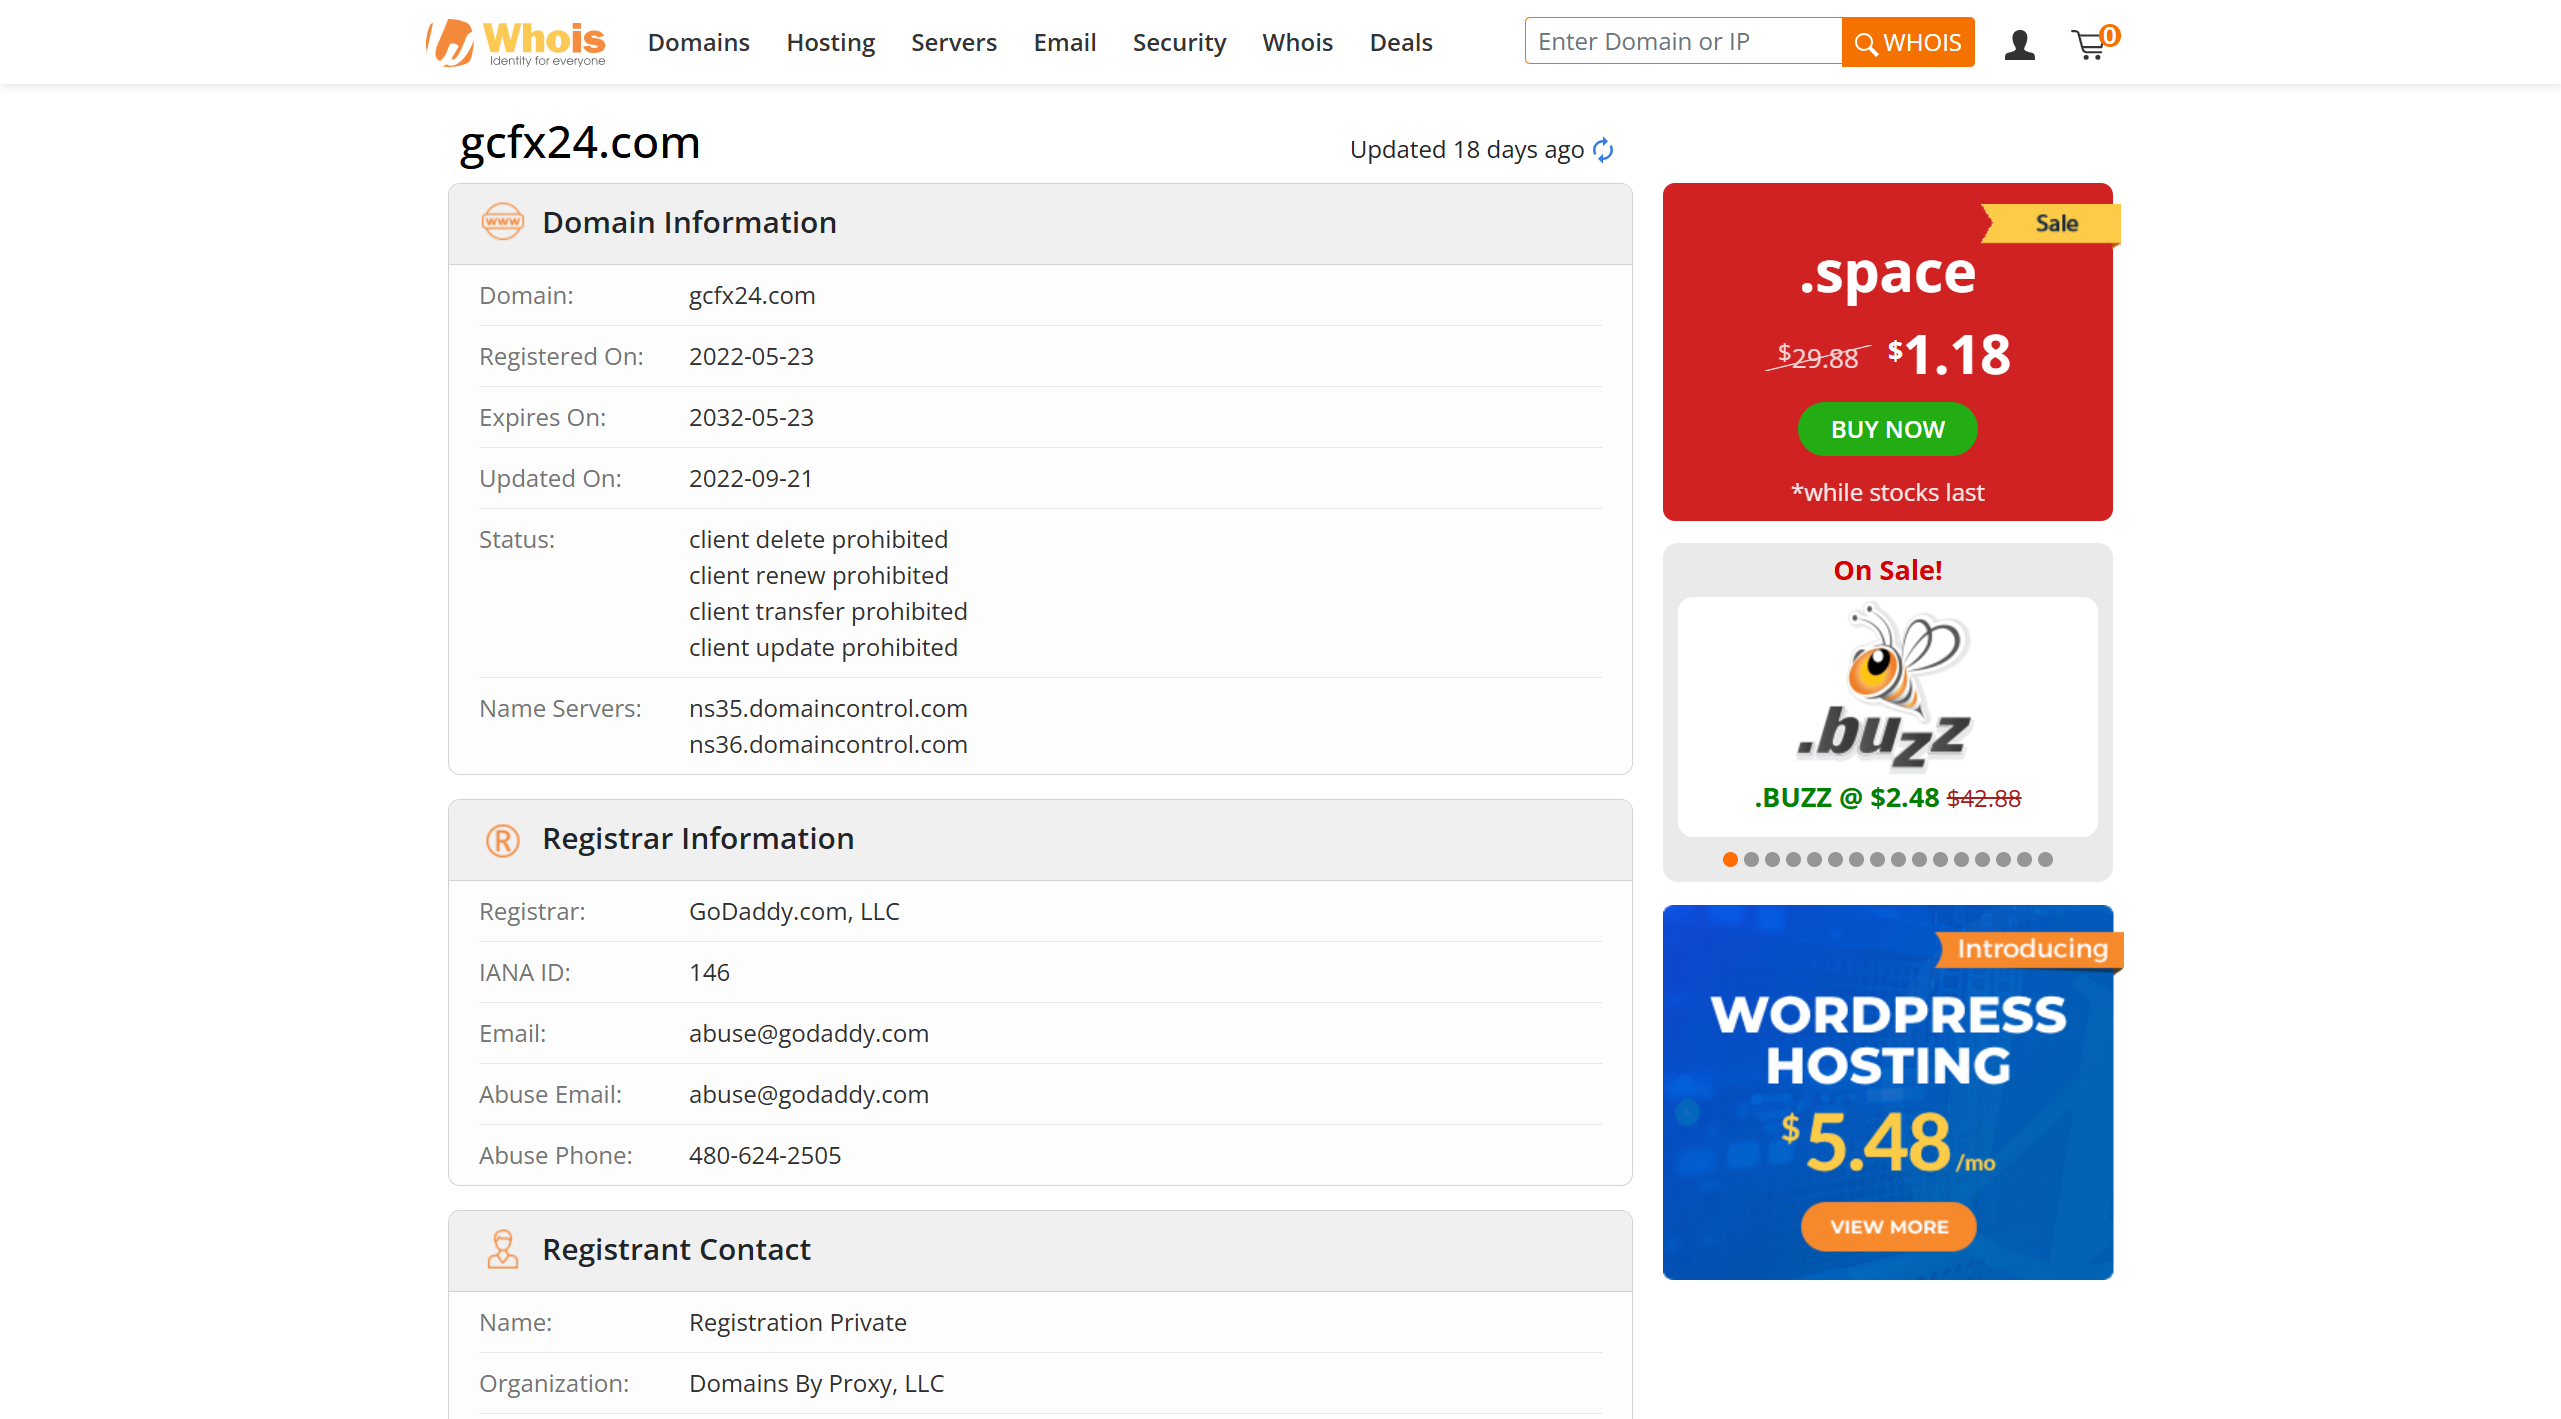Click the On Sale! heading
The height and width of the screenshot is (1419, 2561).
click(1887, 570)
